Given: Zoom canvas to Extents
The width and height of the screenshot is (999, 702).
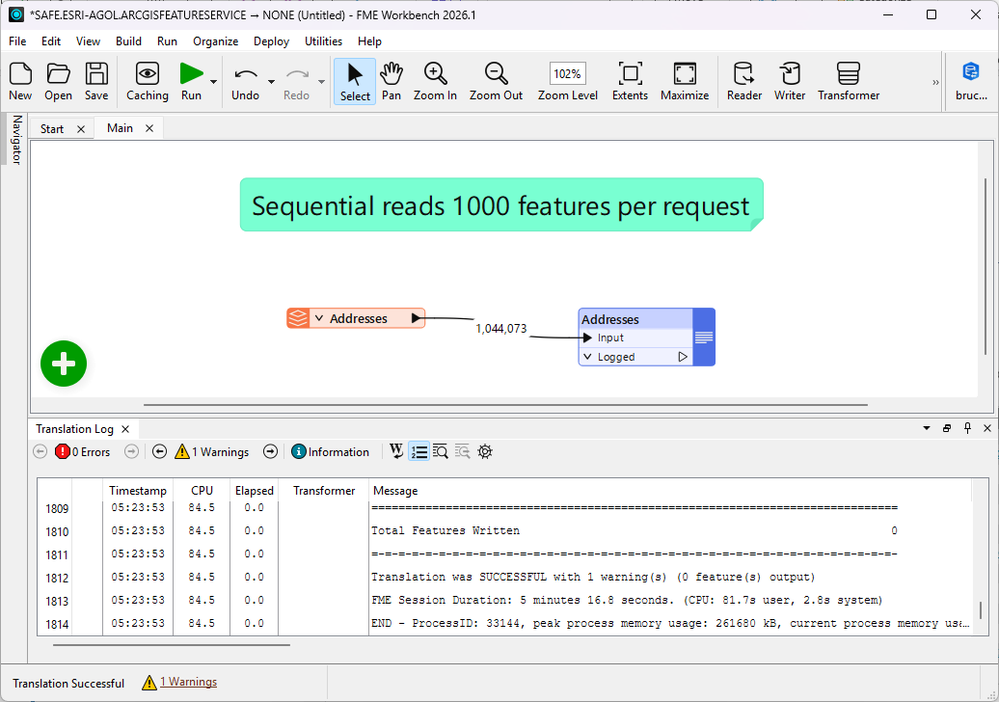Looking at the screenshot, I should click(x=630, y=82).
